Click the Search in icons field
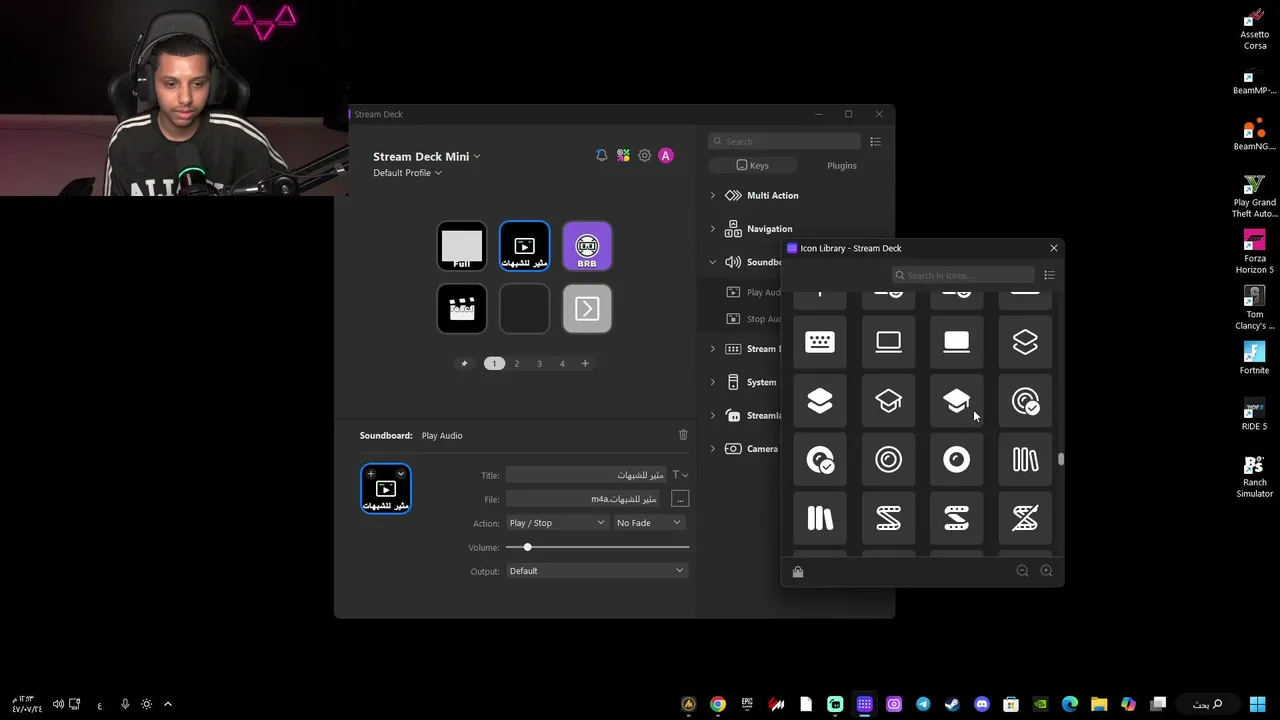1280x720 pixels. (x=963, y=275)
